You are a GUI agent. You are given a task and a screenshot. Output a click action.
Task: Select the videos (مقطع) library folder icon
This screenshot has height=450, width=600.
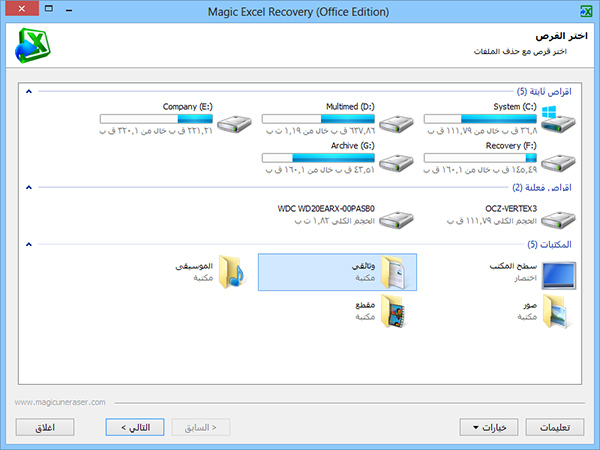[393, 311]
